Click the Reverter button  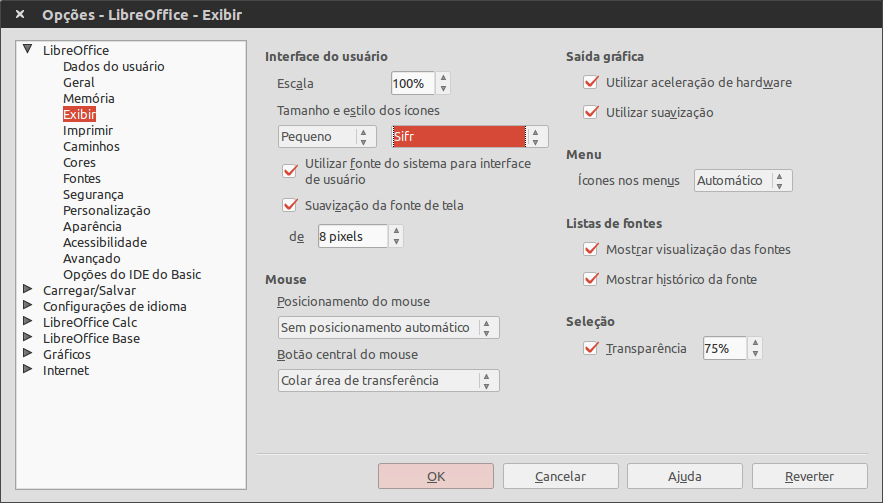pos(809,476)
